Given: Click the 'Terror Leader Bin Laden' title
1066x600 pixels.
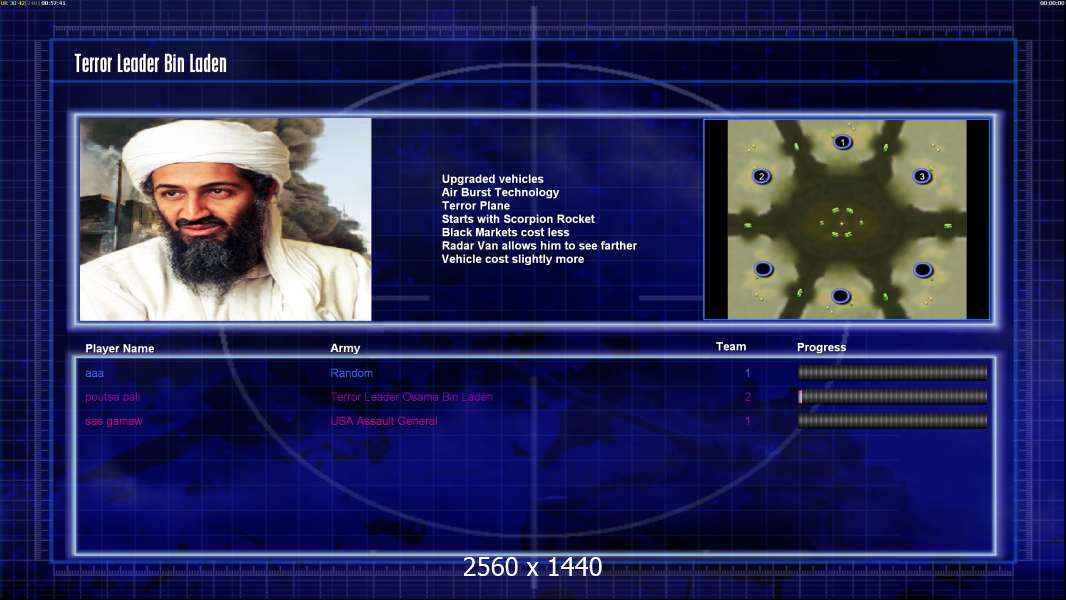Looking at the screenshot, I should [150, 64].
